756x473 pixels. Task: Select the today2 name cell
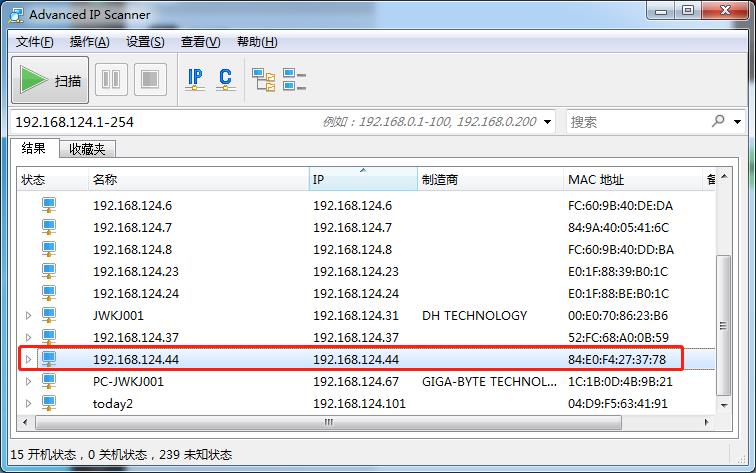coord(113,404)
